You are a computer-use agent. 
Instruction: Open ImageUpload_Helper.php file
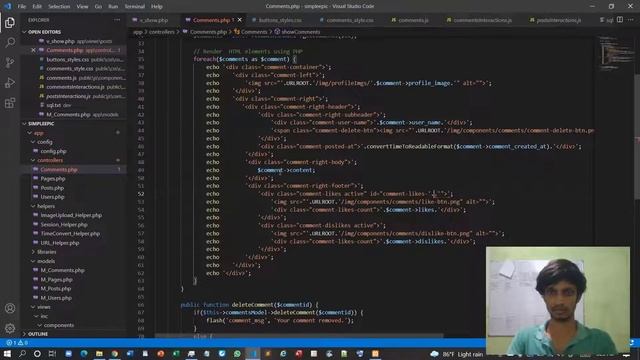[x=71, y=215]
